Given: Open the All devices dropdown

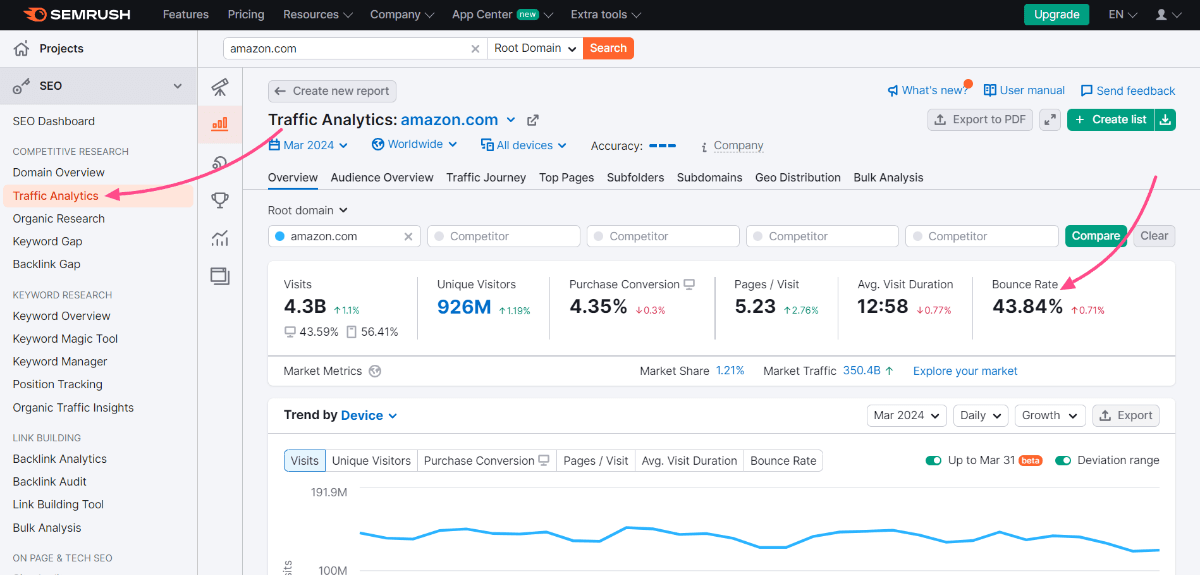Looking at the screenshot, I should (x=523, y=145).
